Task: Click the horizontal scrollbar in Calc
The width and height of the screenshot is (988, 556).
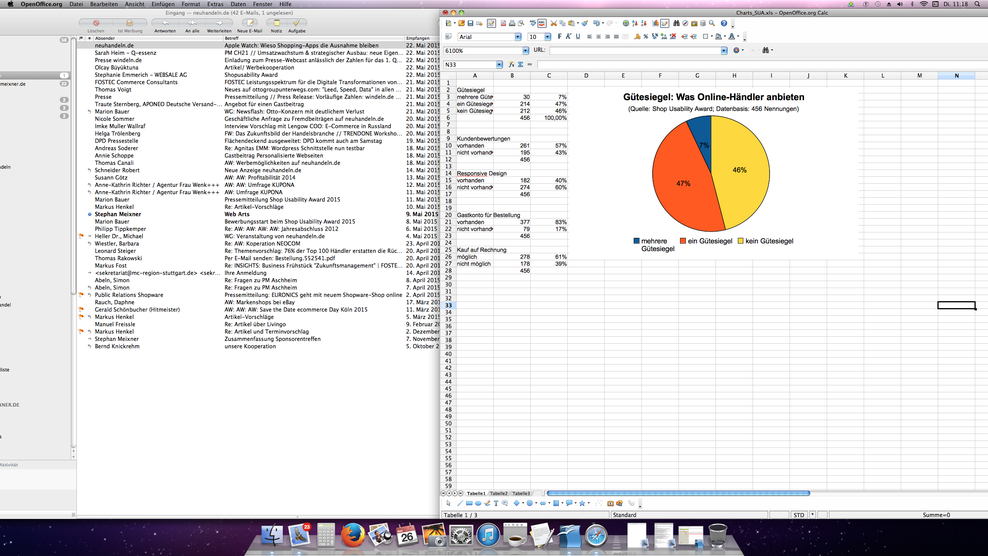Action: (x=678, y=493)
